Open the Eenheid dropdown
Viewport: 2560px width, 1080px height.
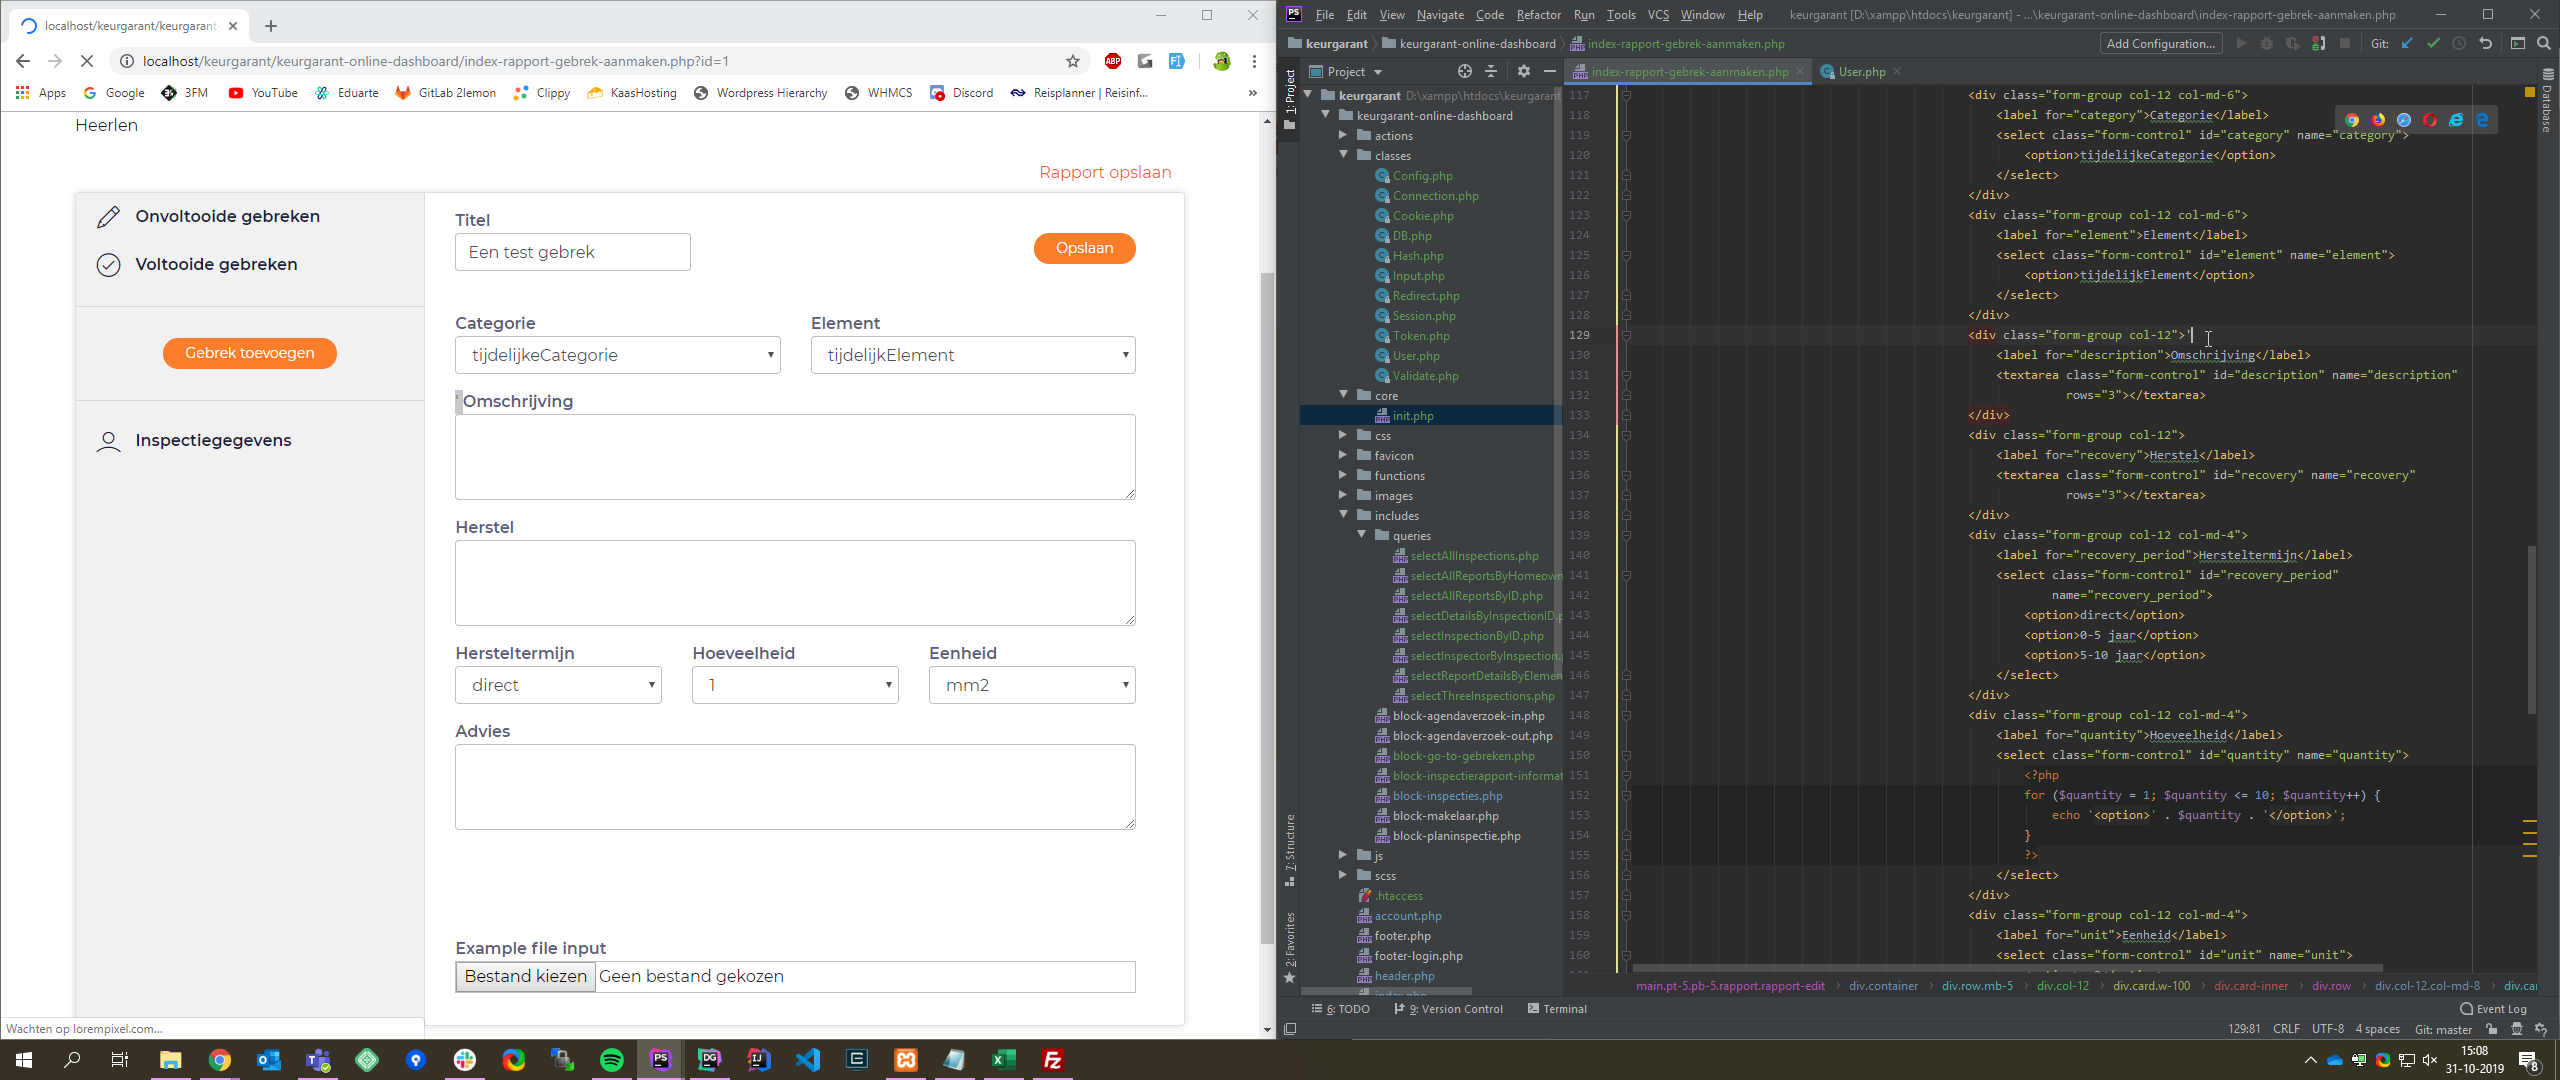[x=1031, y=685]
